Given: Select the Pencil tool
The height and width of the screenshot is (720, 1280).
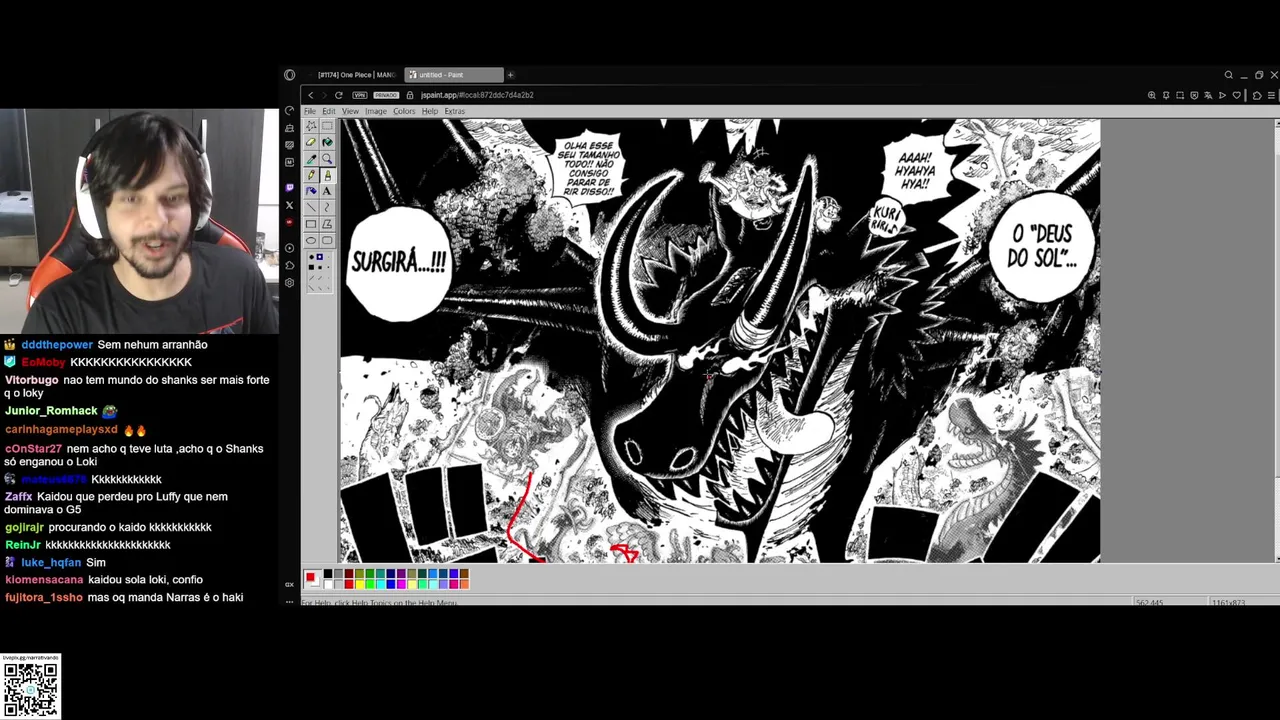Looking at the screenshot, I should coord(311,175).
